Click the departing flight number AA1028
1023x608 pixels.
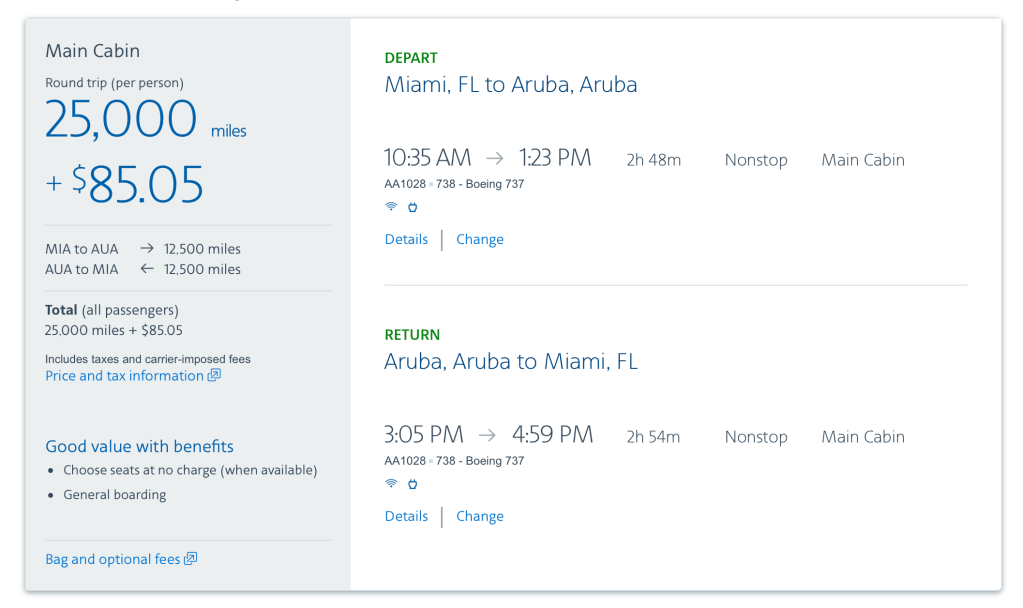pyautogui.click(x=405, y=184)
